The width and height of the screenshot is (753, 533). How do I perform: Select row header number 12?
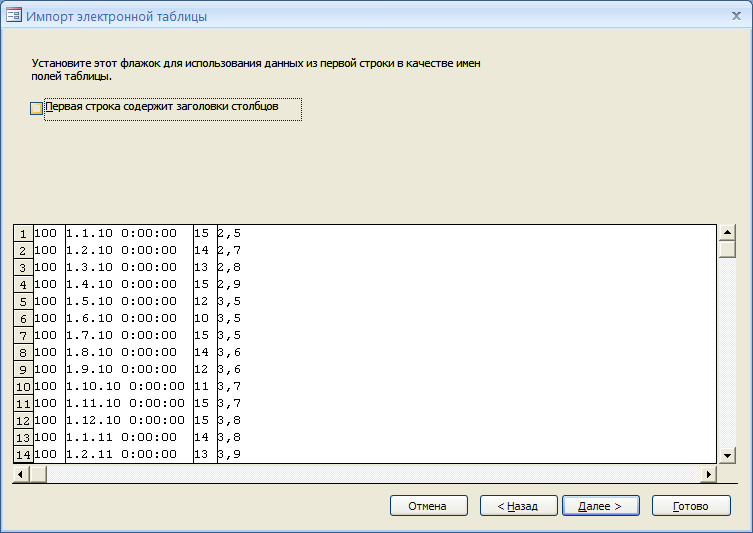[23, 421]
